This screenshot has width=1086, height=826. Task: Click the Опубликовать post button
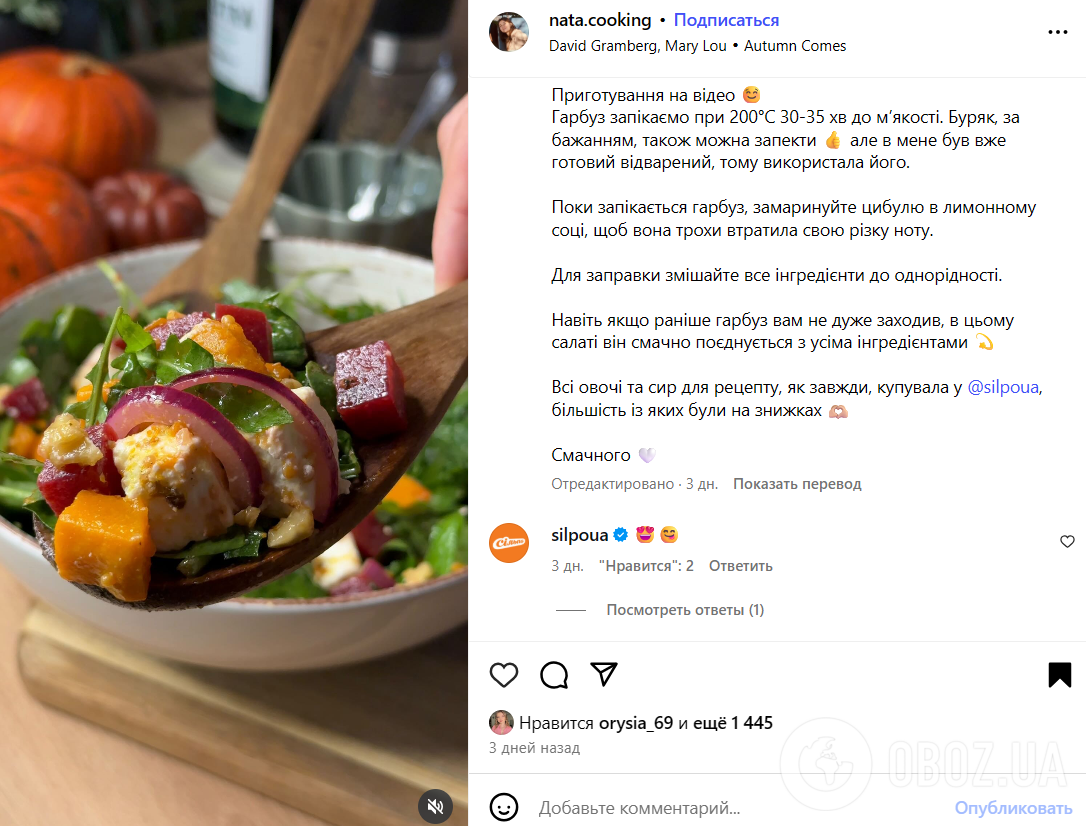[x=1013, y=808]
